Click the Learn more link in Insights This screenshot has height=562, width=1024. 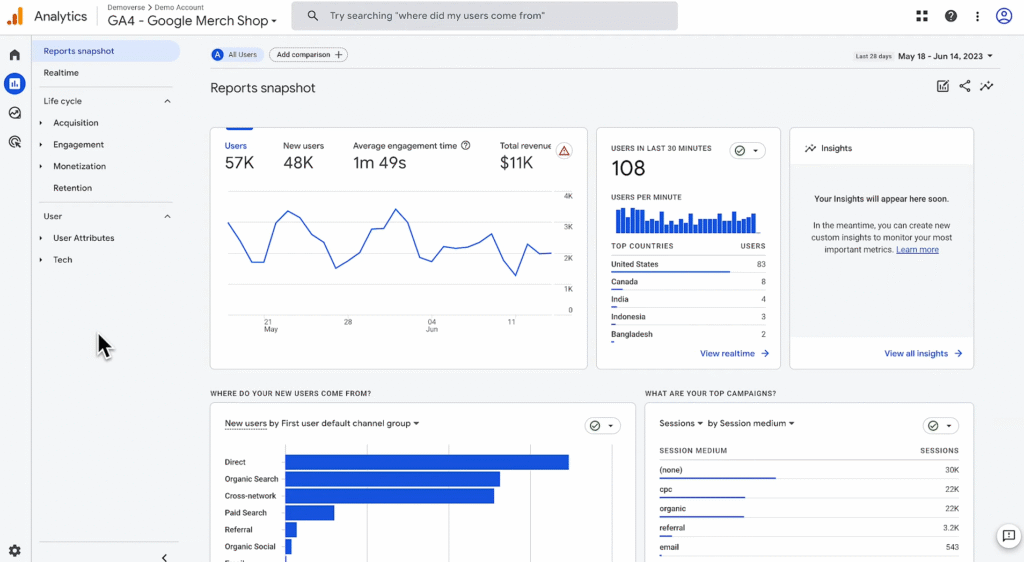click(917, 250)
